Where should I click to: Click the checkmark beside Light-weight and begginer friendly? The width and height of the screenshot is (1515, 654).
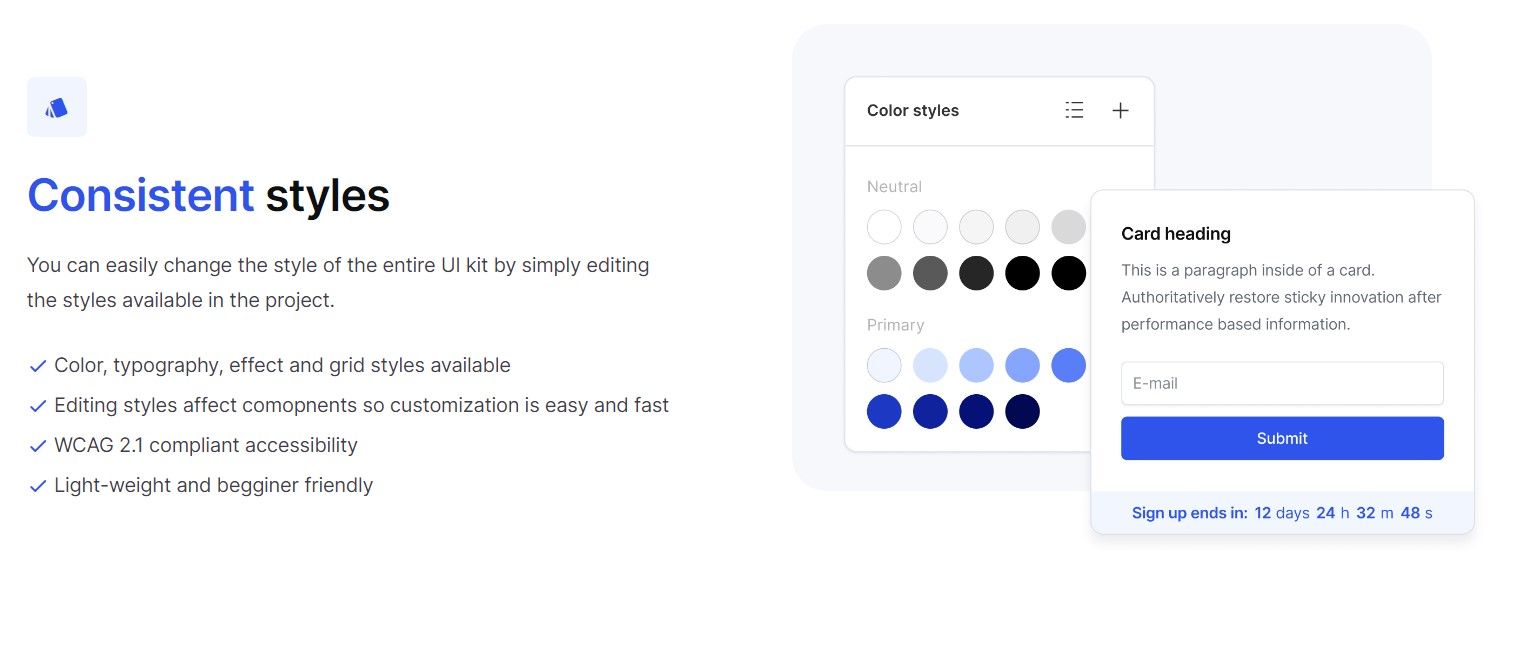tap(38, 486)
